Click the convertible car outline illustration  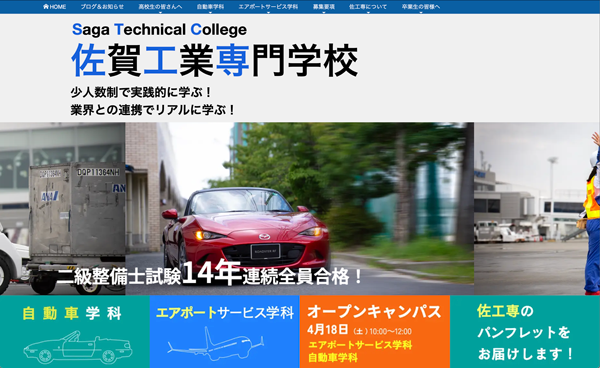click(x=78, y=347)
